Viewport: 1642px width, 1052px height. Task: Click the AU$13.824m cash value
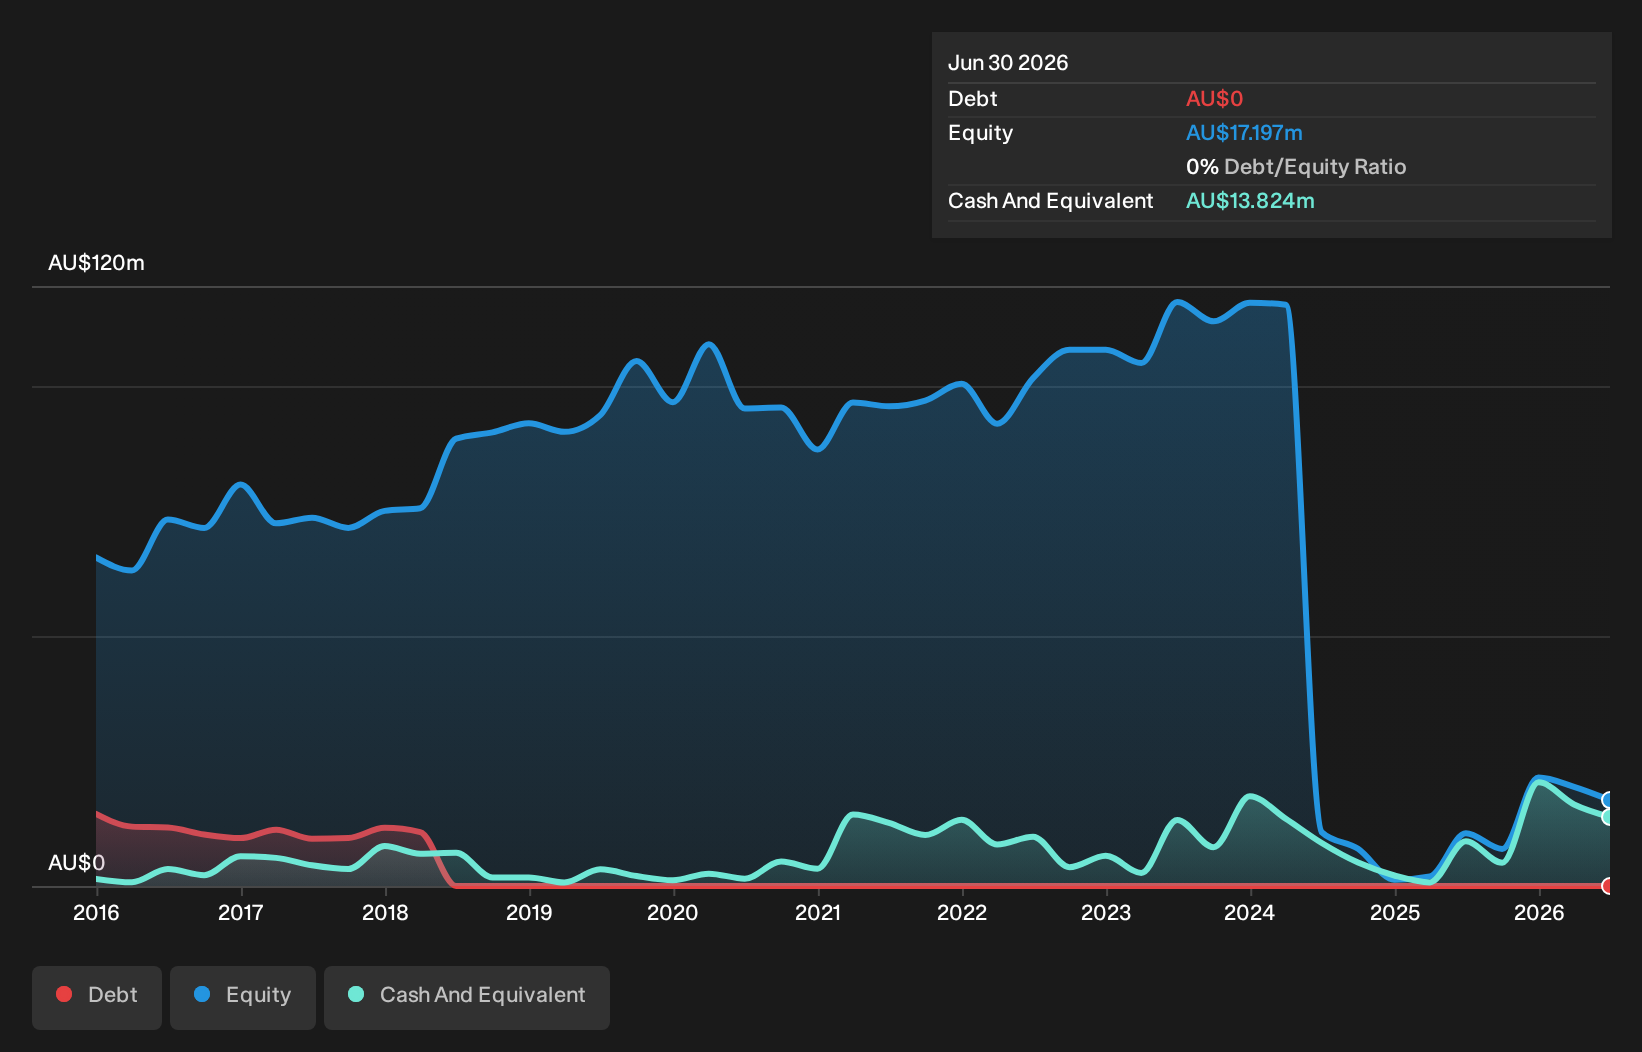click(1250, 201)
